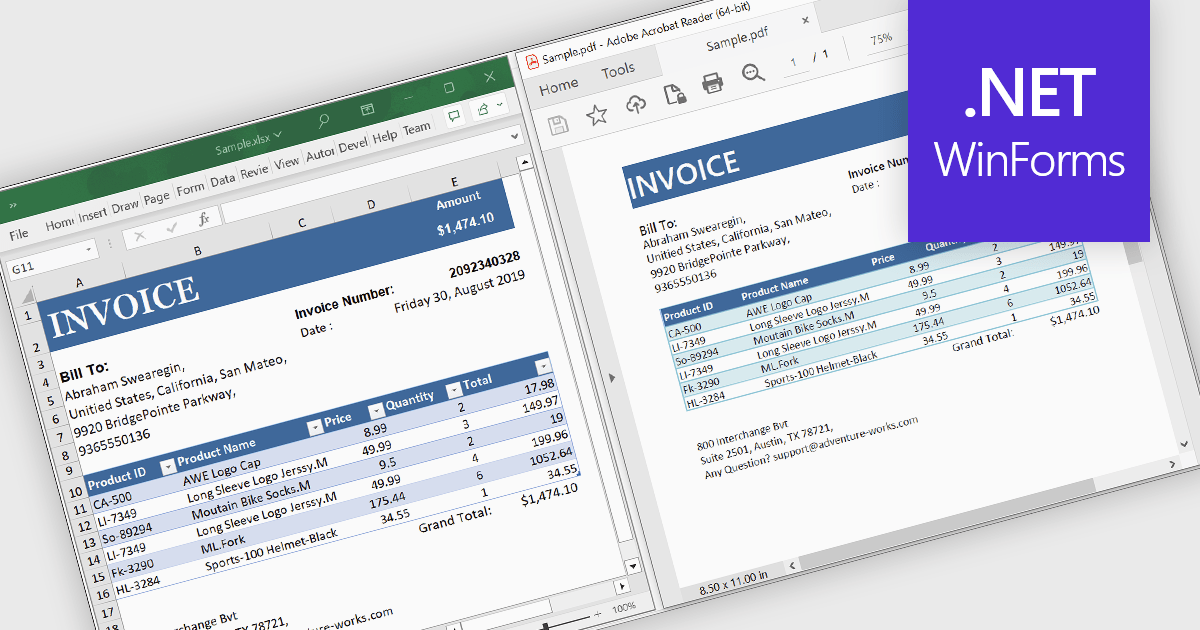Open the File menu in Excel
Image resolution: width=1200 pixels, height=630 pixels.
coord(19,234)
